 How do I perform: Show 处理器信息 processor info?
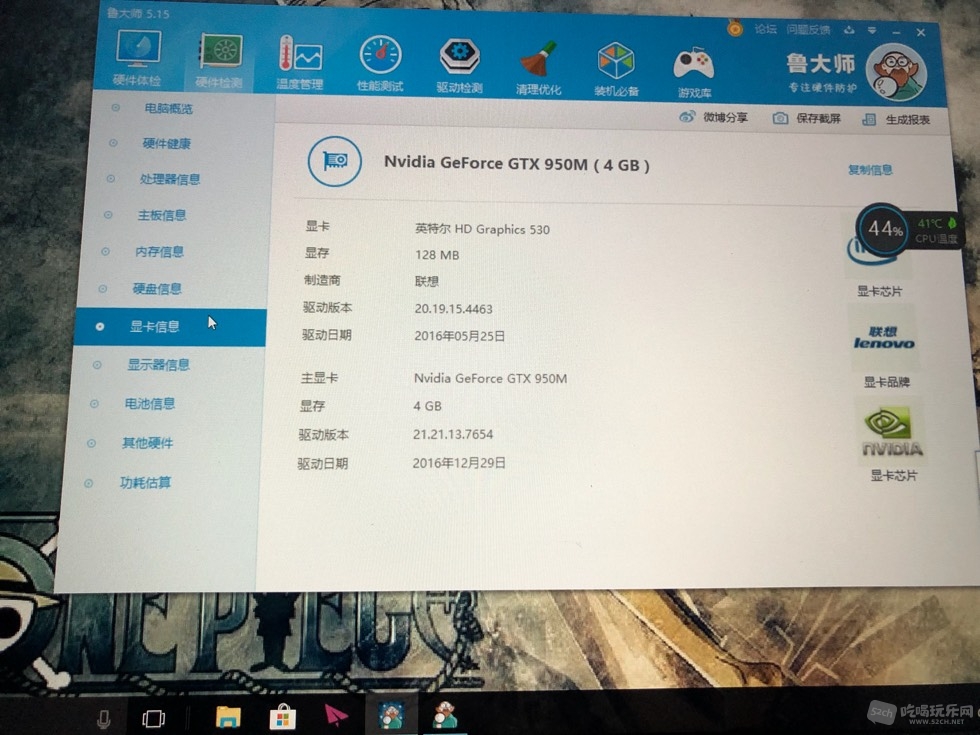point(170,179)
